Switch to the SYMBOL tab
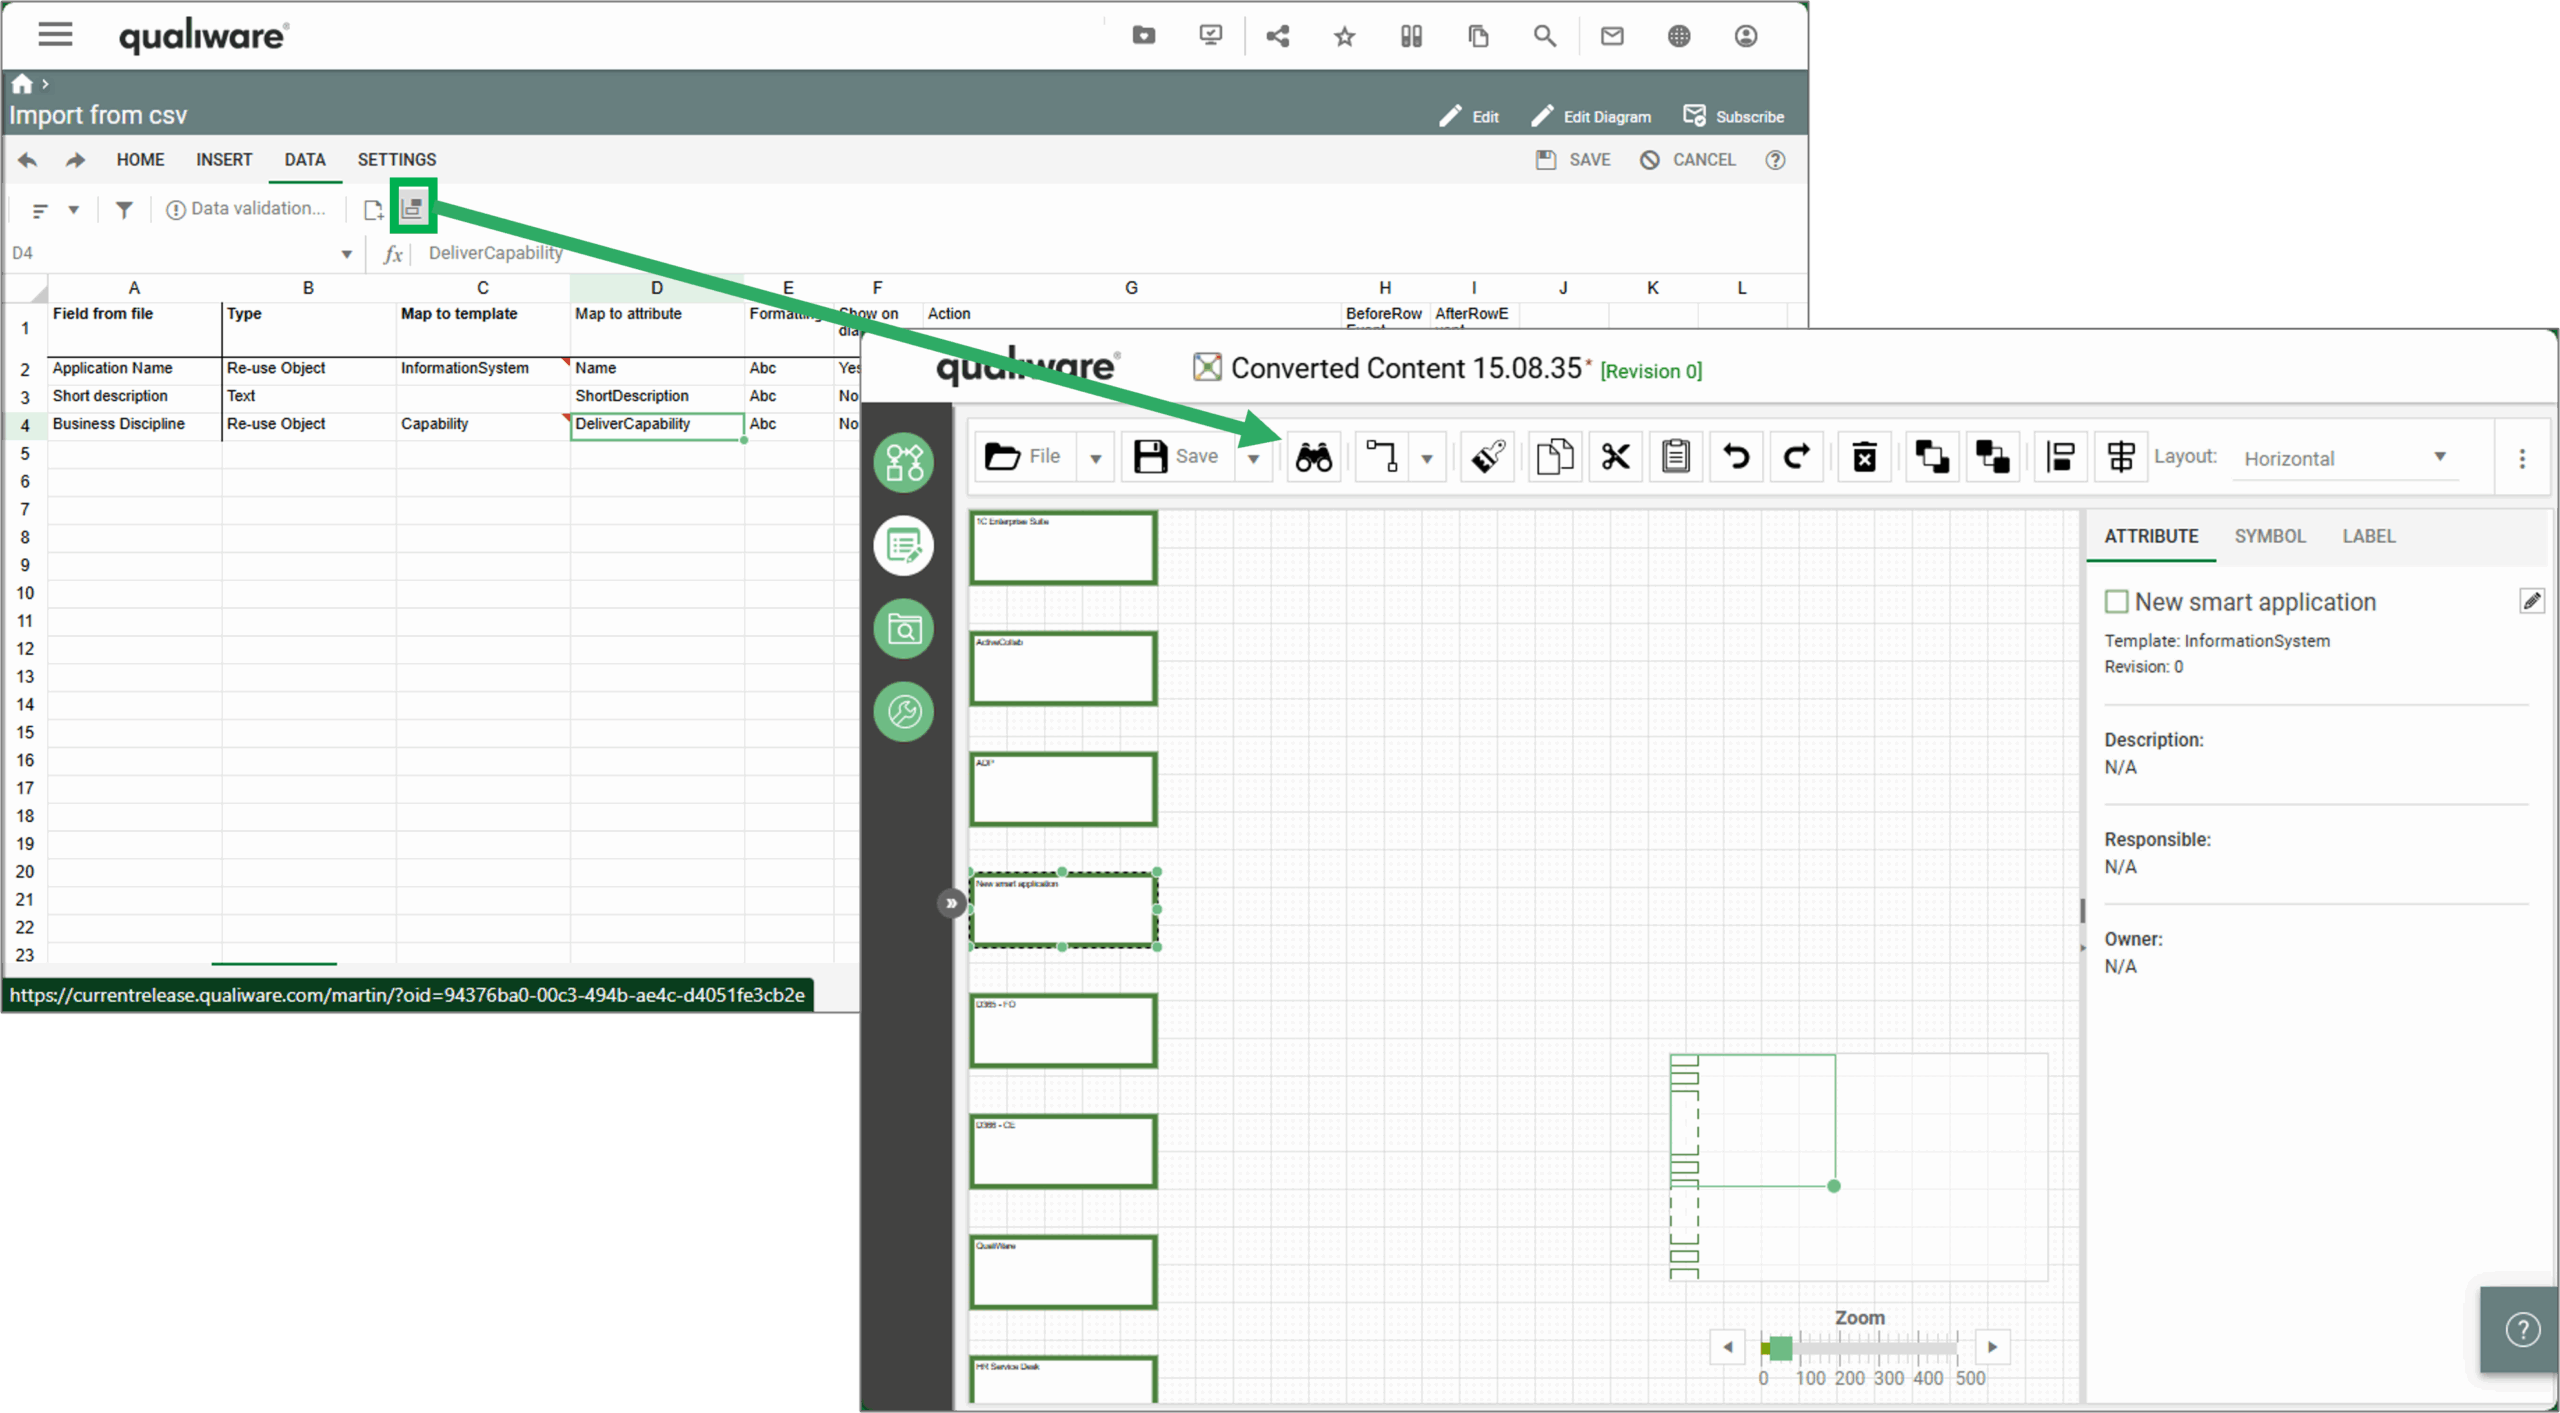 coord(2270,536)
